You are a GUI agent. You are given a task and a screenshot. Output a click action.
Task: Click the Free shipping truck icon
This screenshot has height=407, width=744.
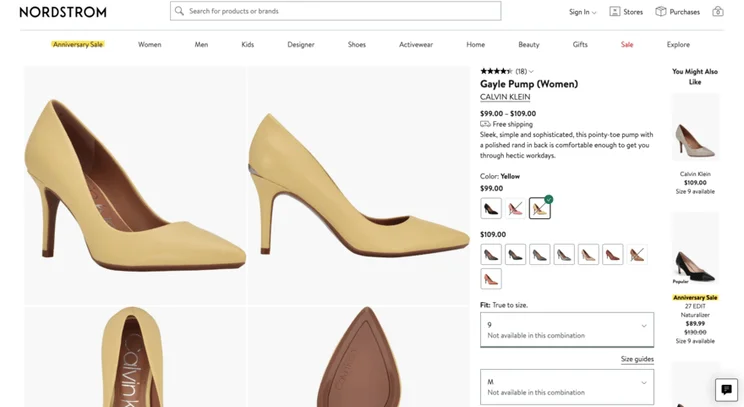point(485,124)
